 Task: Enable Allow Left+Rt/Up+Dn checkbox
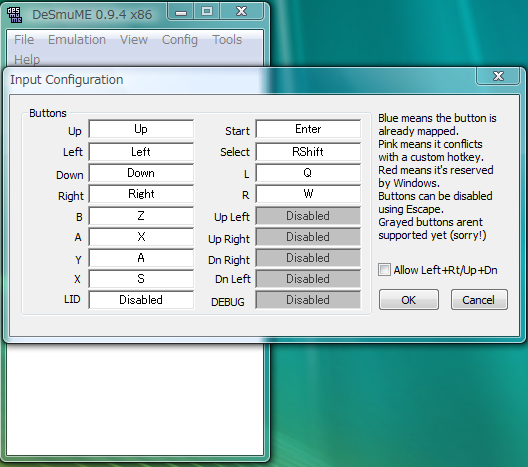tap(384, 270)
